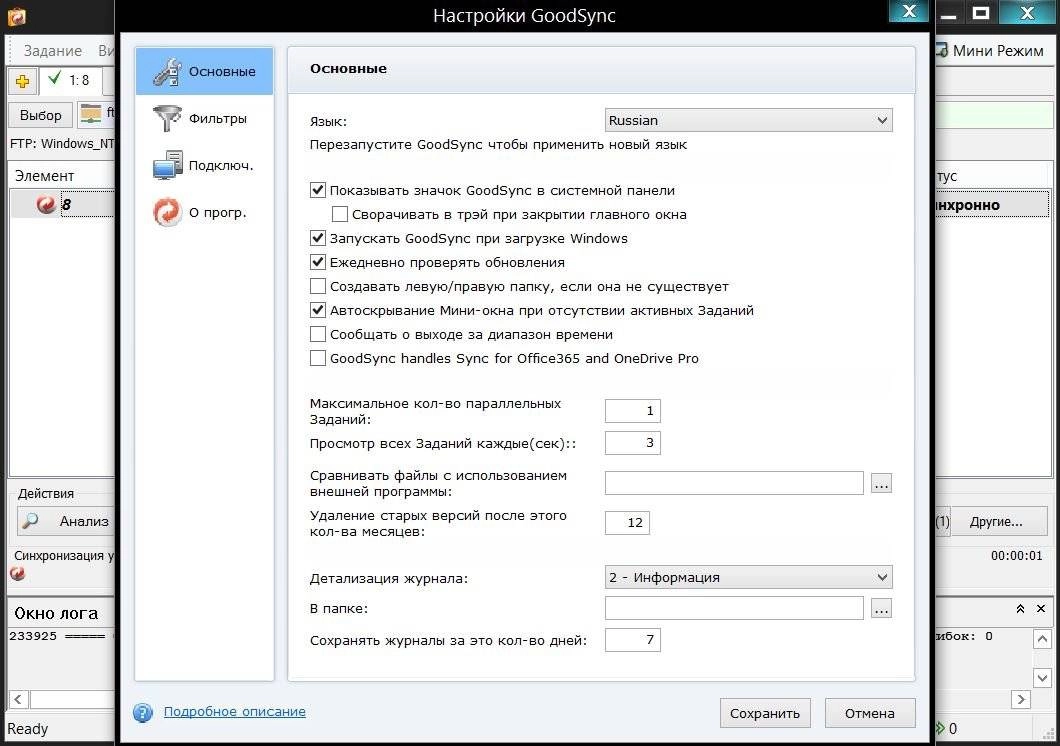1060x746 pixels.
Task: Click the funnel icon beside Фильтры
Action: 167,118
